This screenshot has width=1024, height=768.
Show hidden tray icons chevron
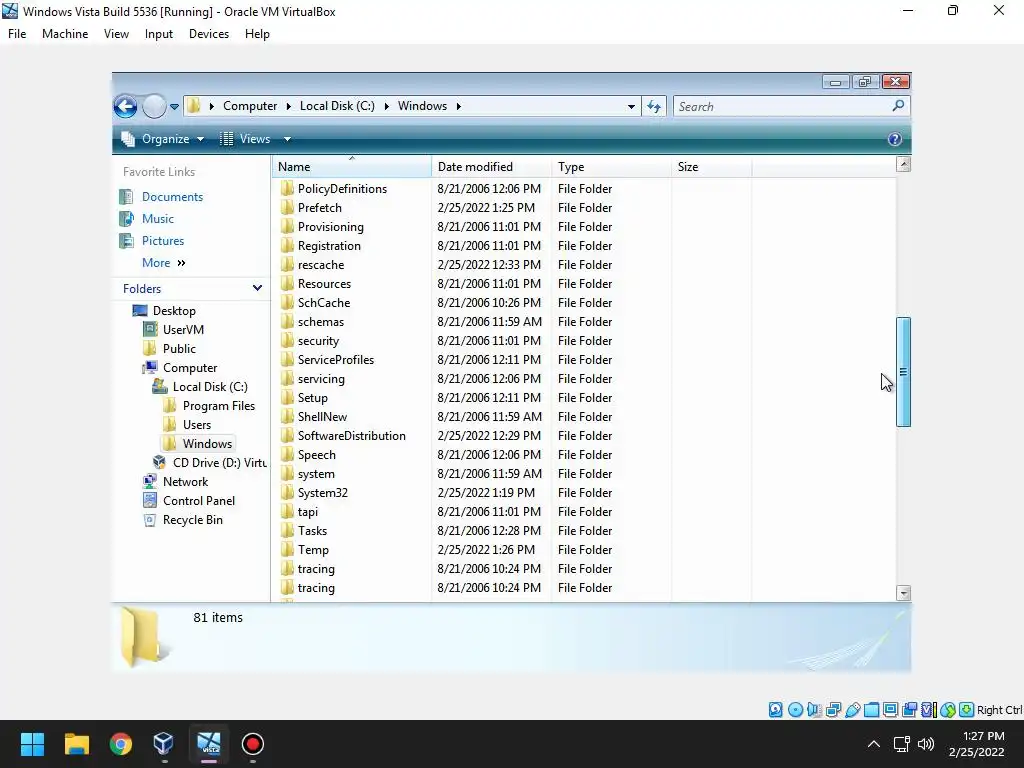coord(873,744)
